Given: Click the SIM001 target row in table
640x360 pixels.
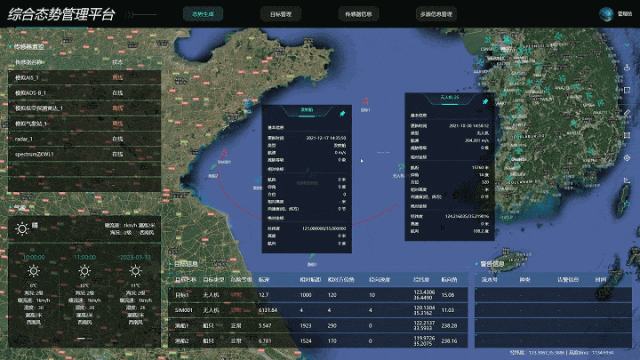Looking at the screenshot, I should click(x=318, y=310).
